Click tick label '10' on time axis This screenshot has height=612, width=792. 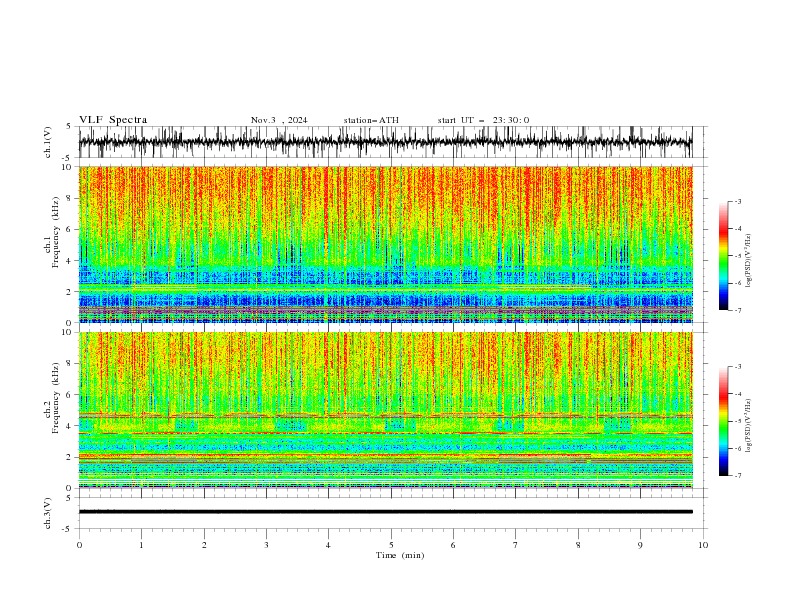pyautogui.click(x=703, y=545)
